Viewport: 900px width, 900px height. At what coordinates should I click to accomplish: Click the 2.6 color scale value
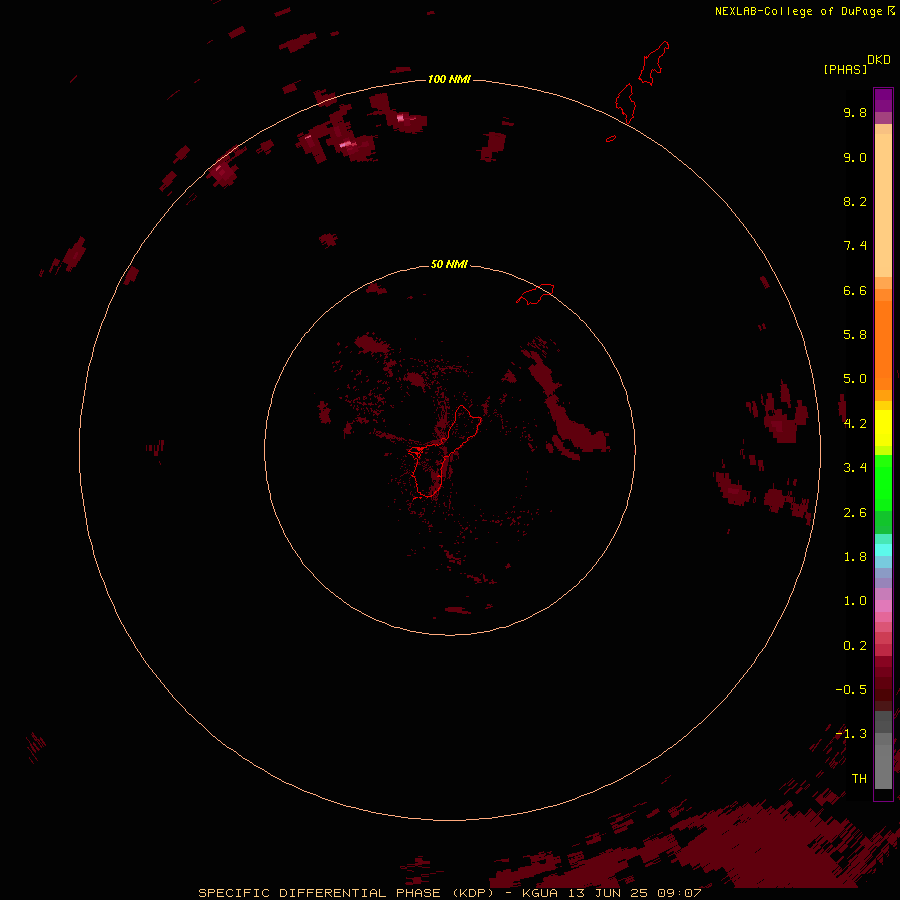[x=855, y=513]
